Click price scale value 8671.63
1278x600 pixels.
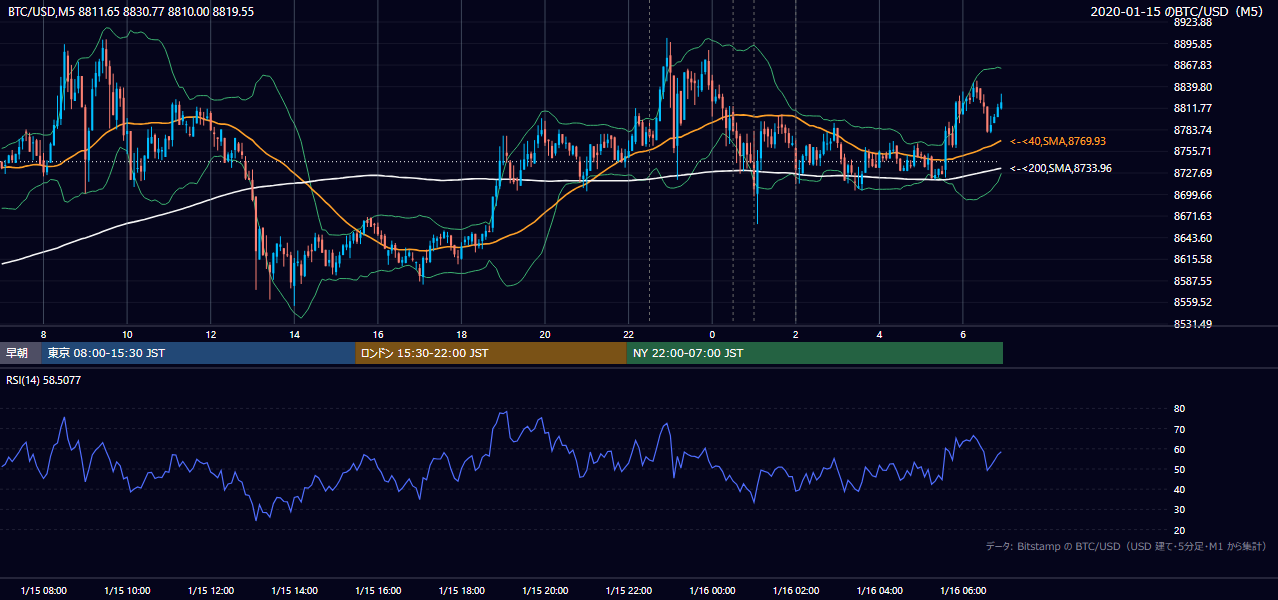(1192, 216)
